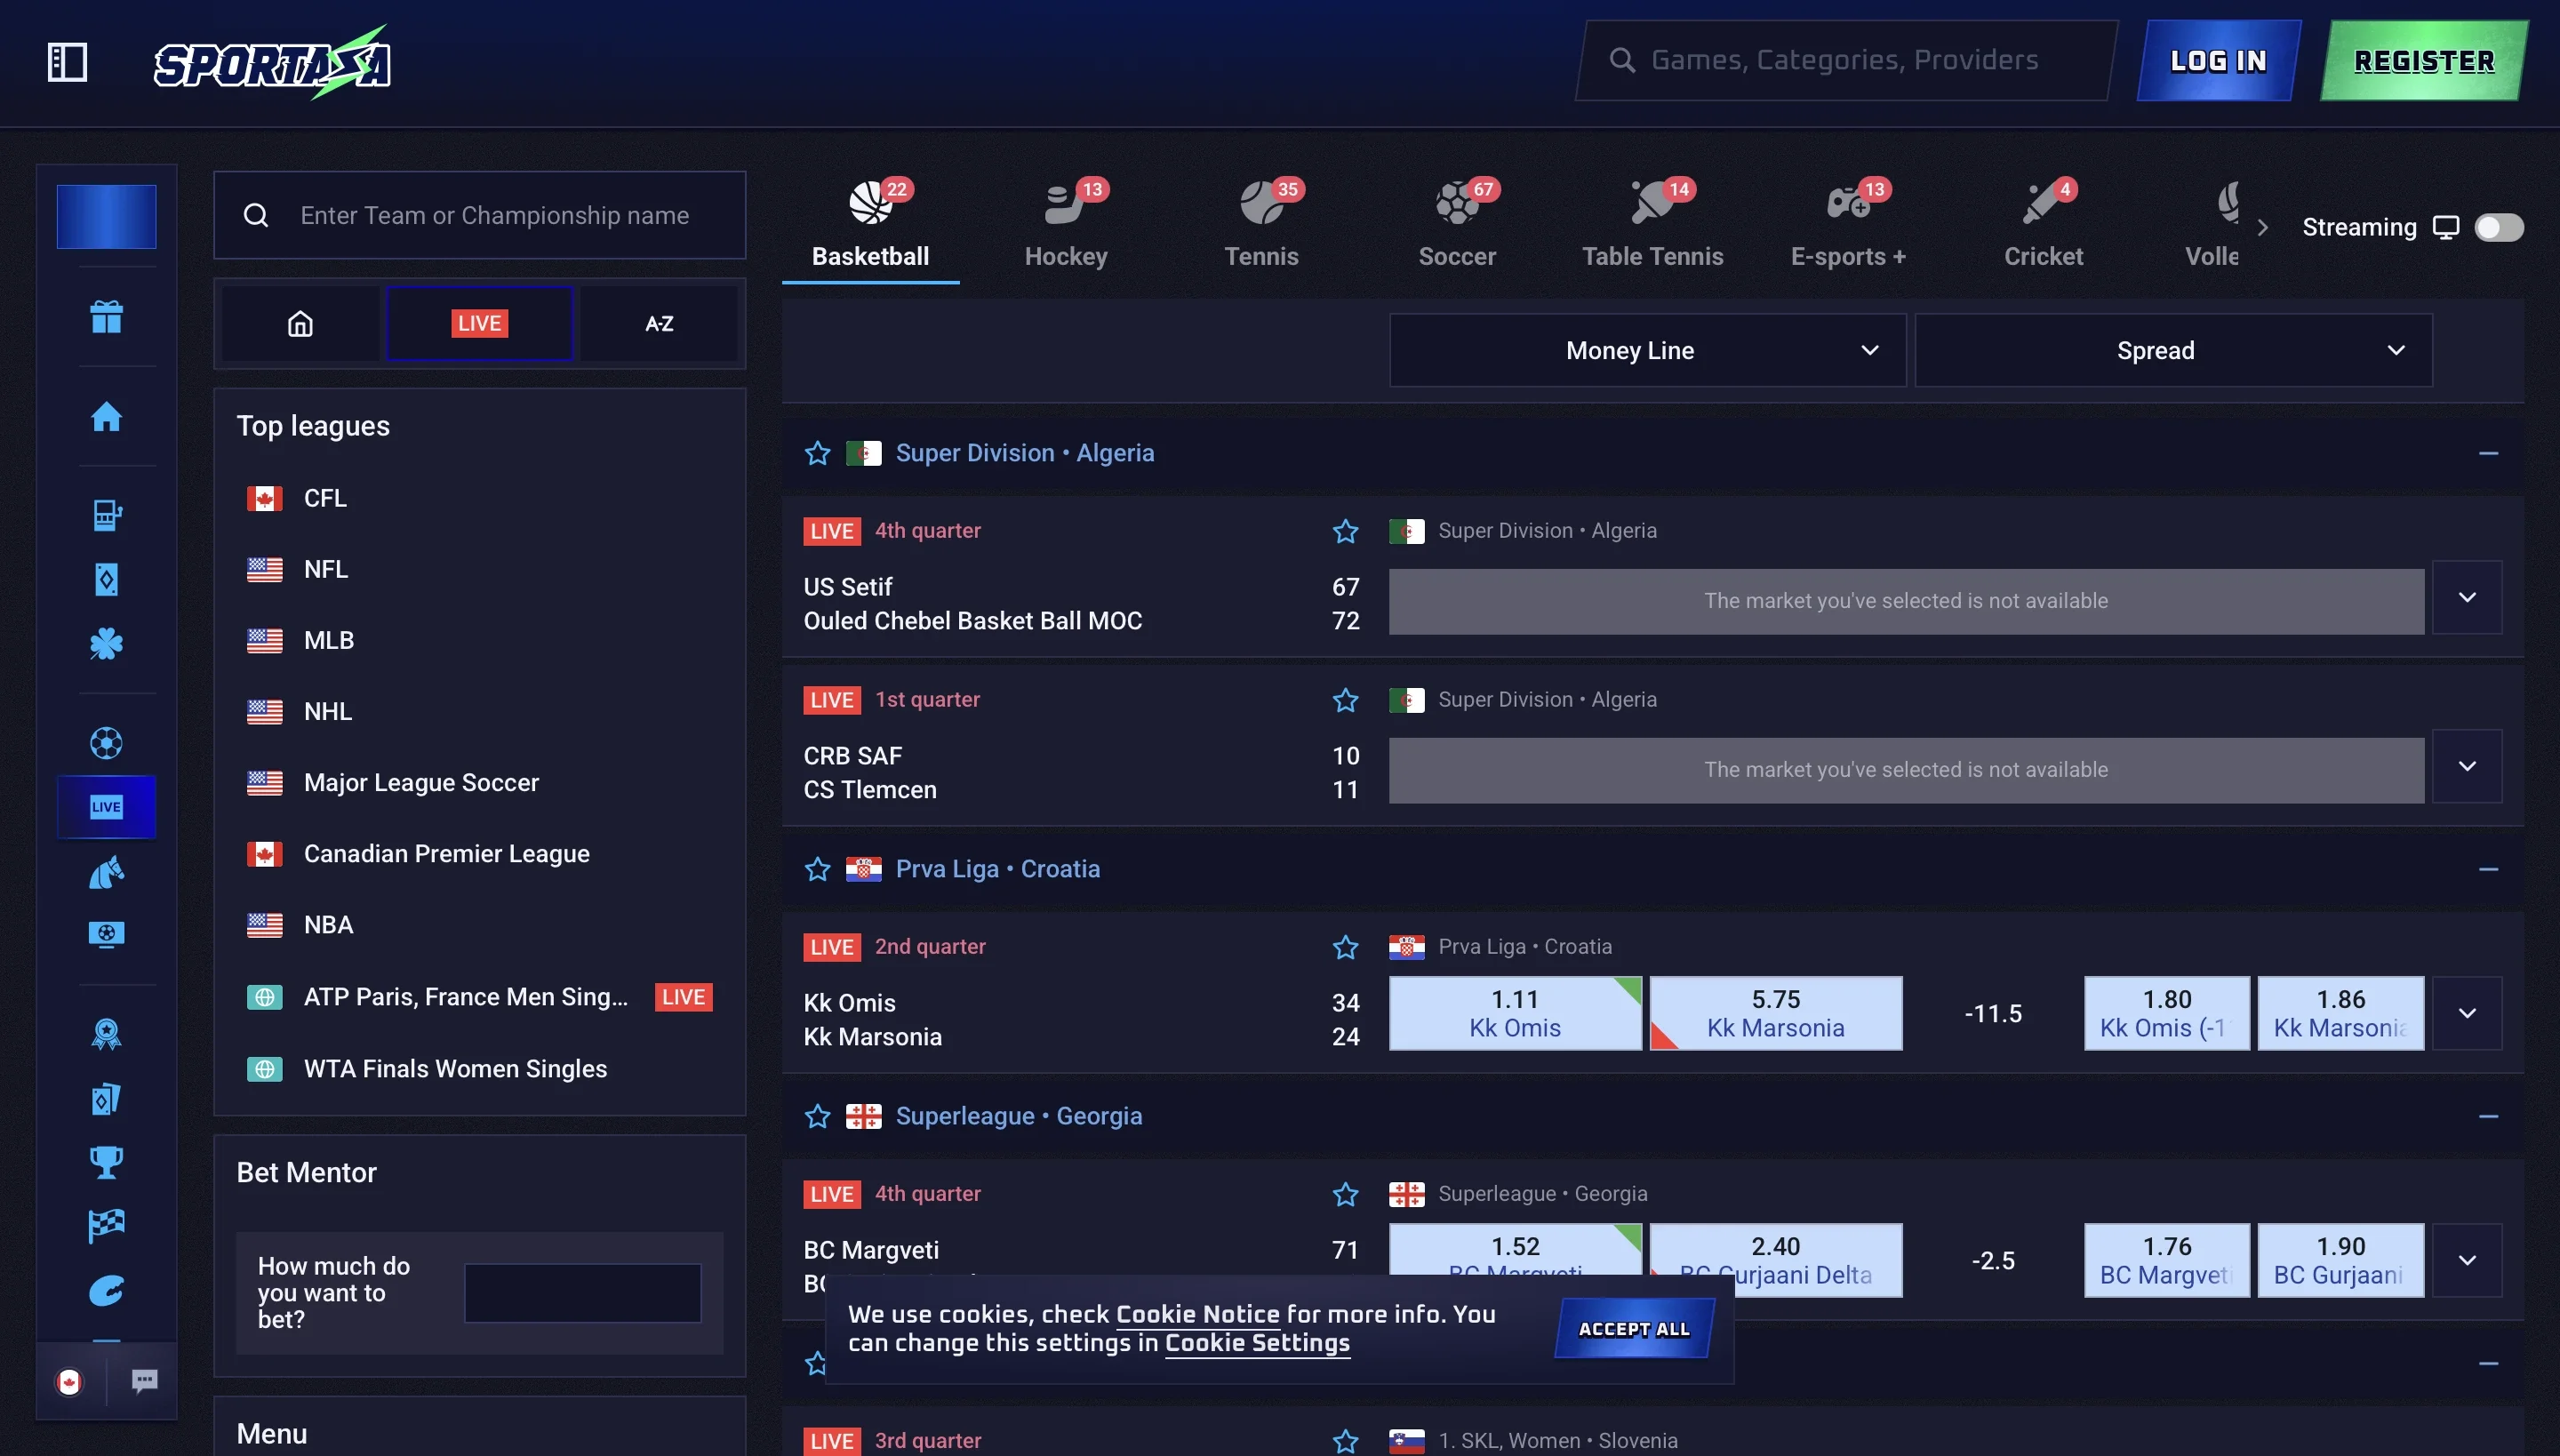Switch to the Tennis sport tab
The image size is (2560, 1456).
tap(1261, 222)
